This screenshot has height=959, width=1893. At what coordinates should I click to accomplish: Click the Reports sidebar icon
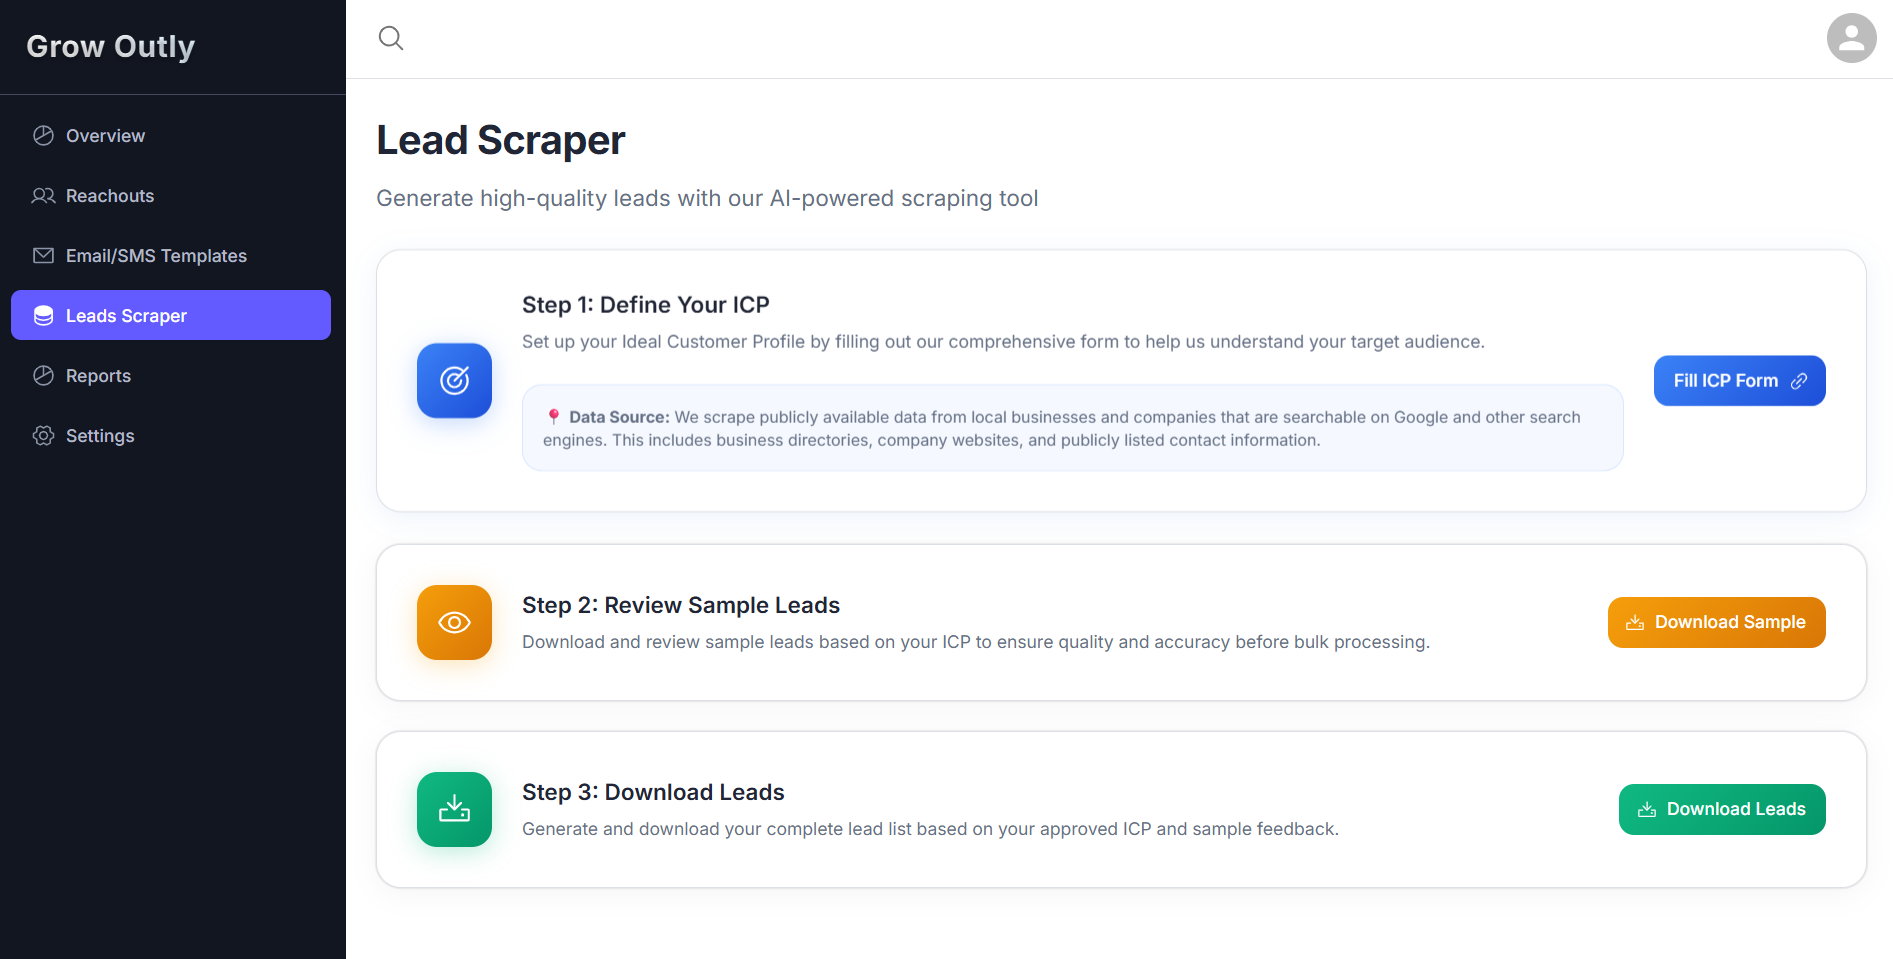43,376
